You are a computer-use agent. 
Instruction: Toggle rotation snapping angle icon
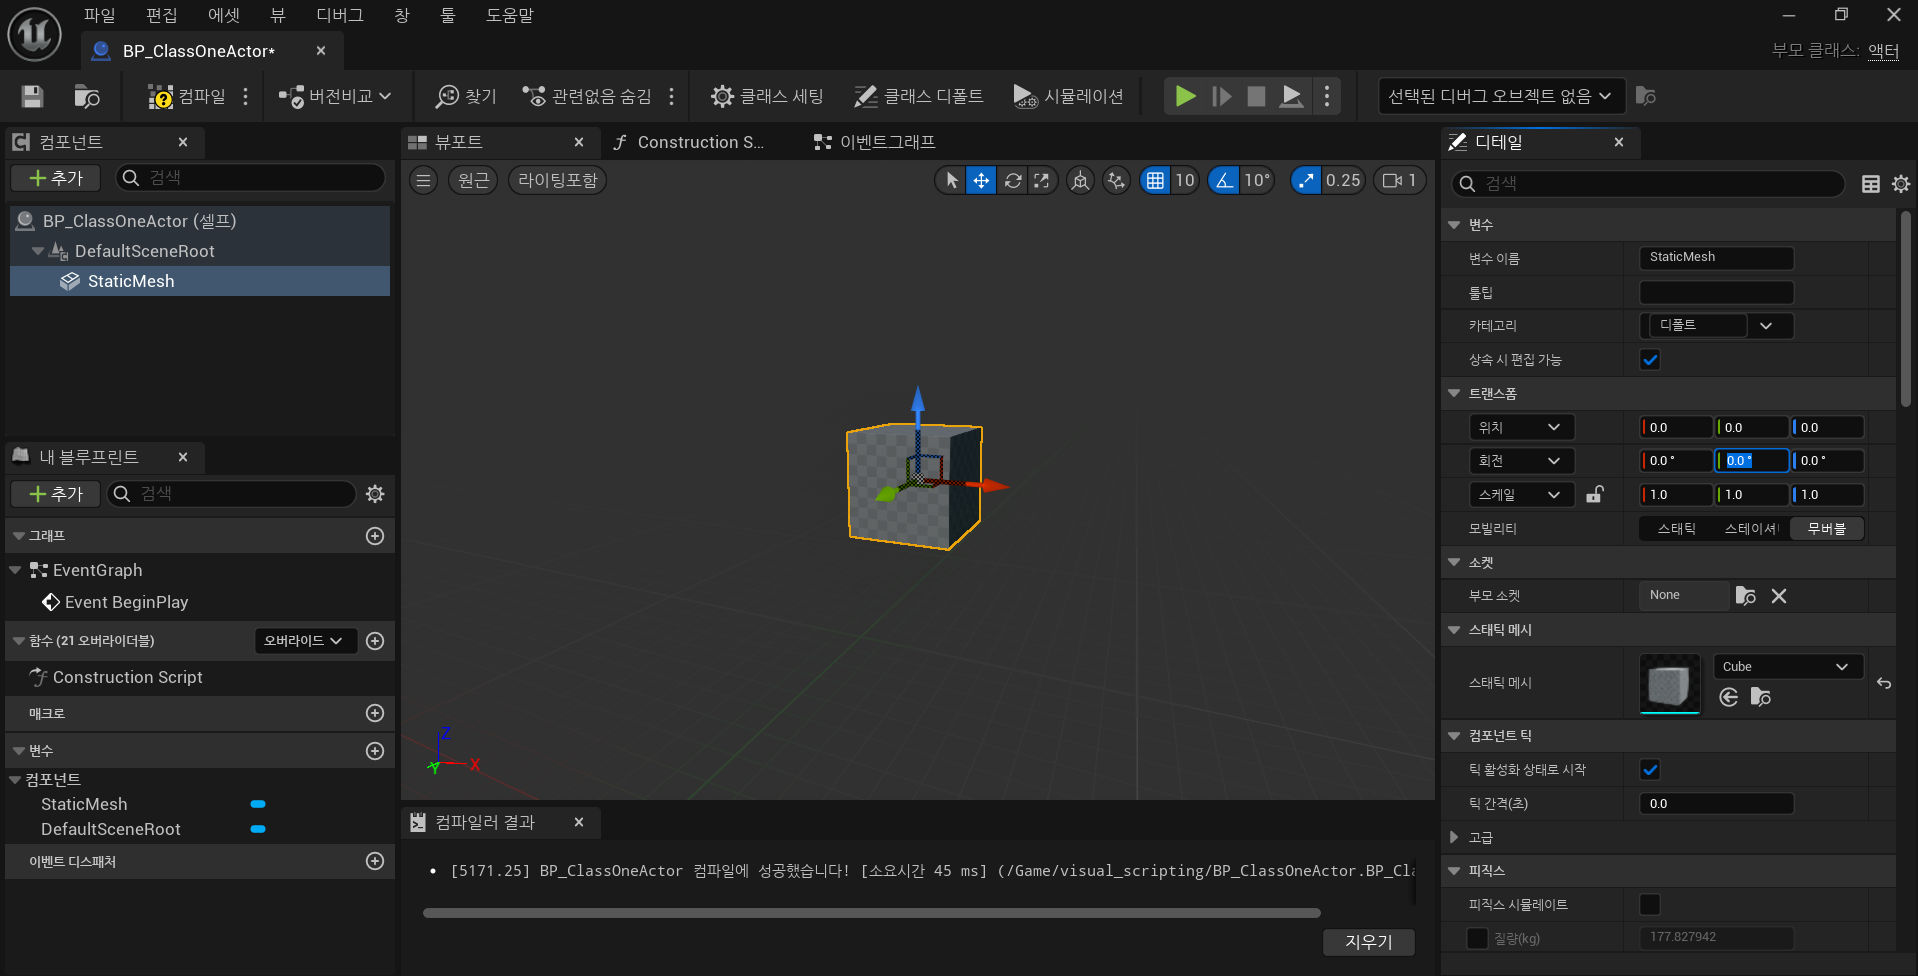tap(1224, 180)
